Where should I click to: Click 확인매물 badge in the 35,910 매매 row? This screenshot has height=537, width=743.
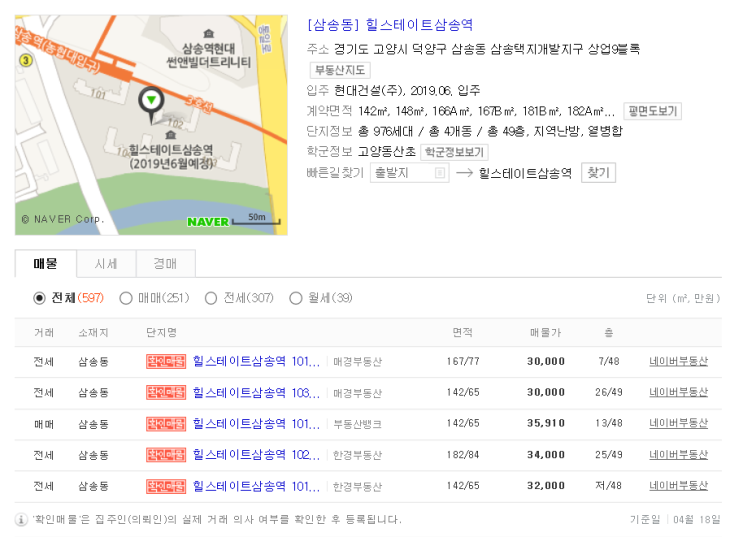click(166, 424)
